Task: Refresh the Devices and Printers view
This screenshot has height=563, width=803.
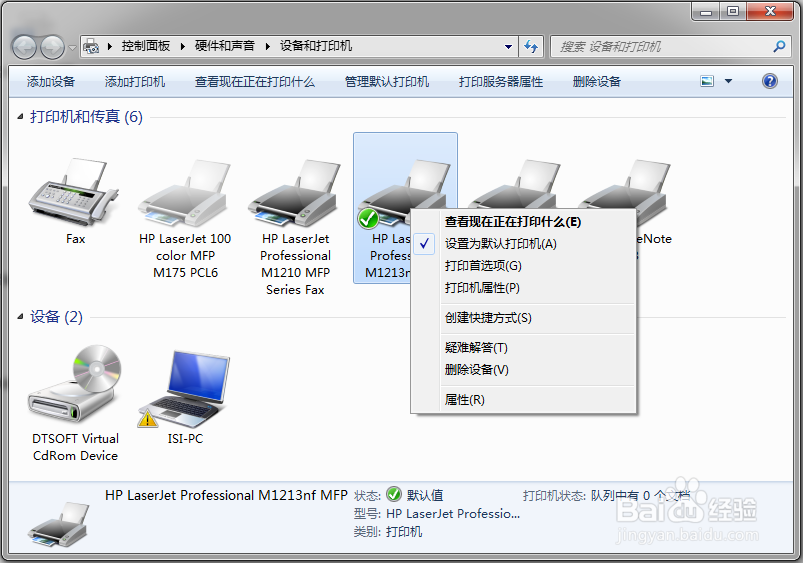Action: click(531, 47)
